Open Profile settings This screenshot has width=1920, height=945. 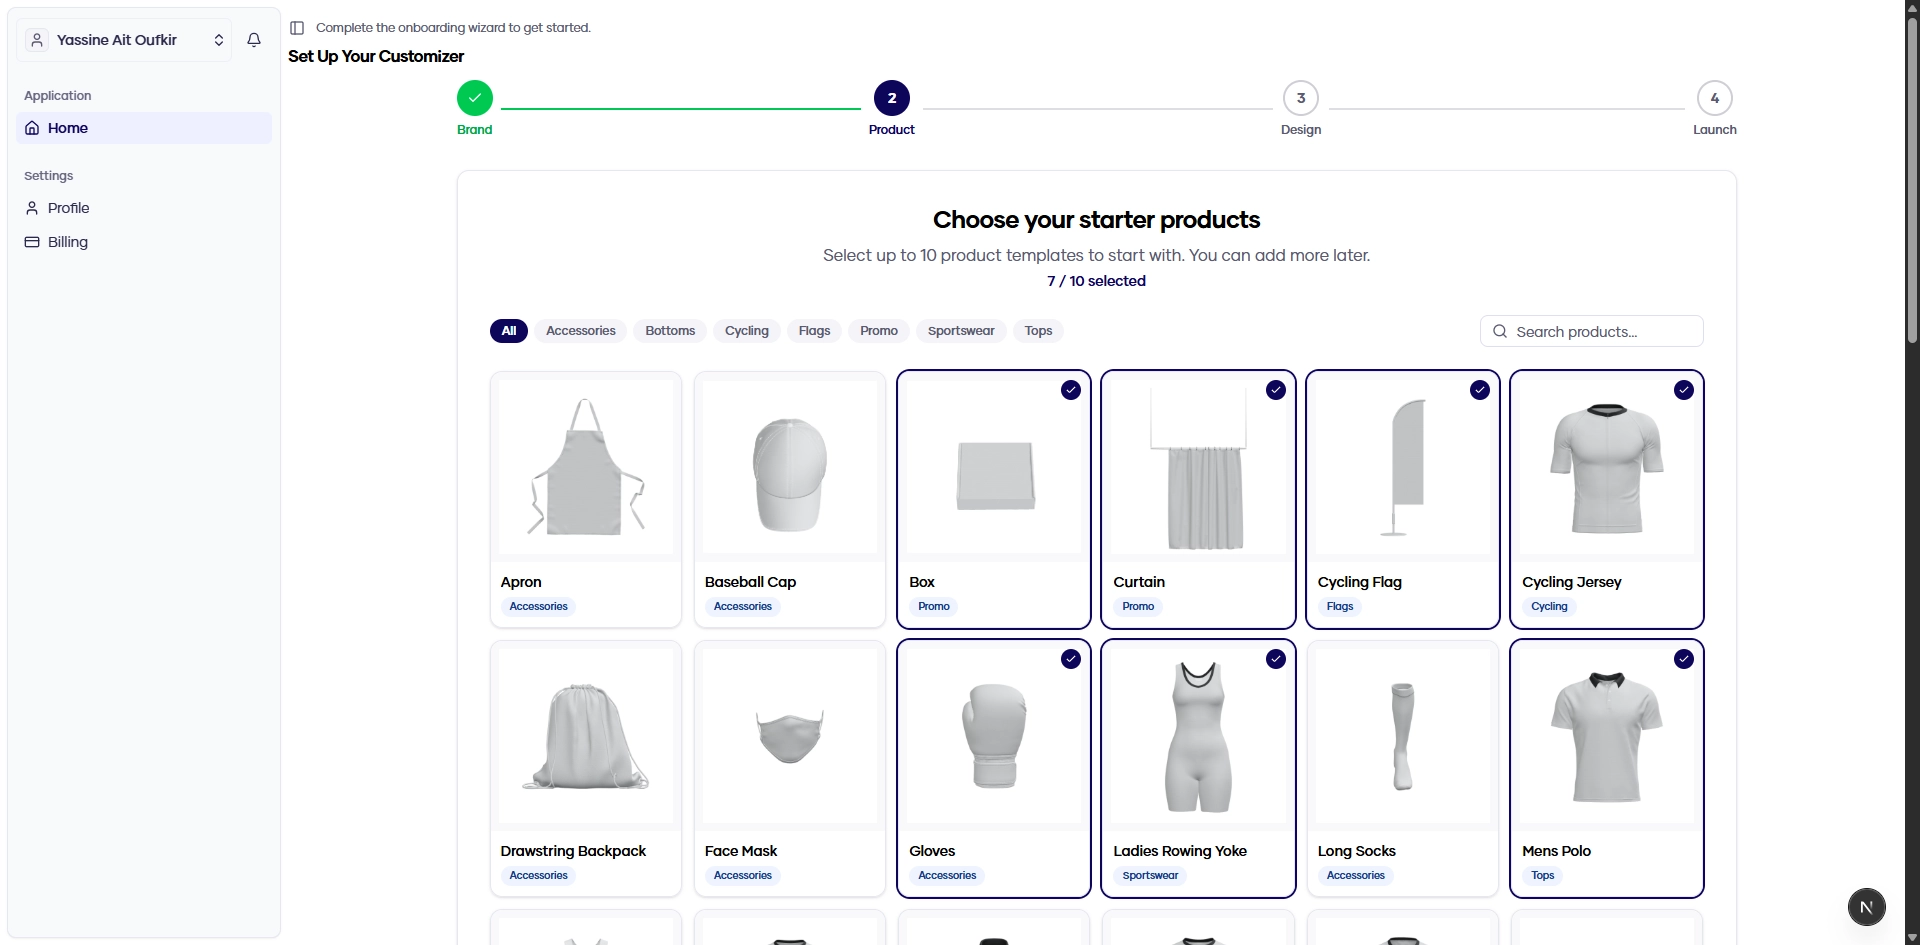pos(144,208)
